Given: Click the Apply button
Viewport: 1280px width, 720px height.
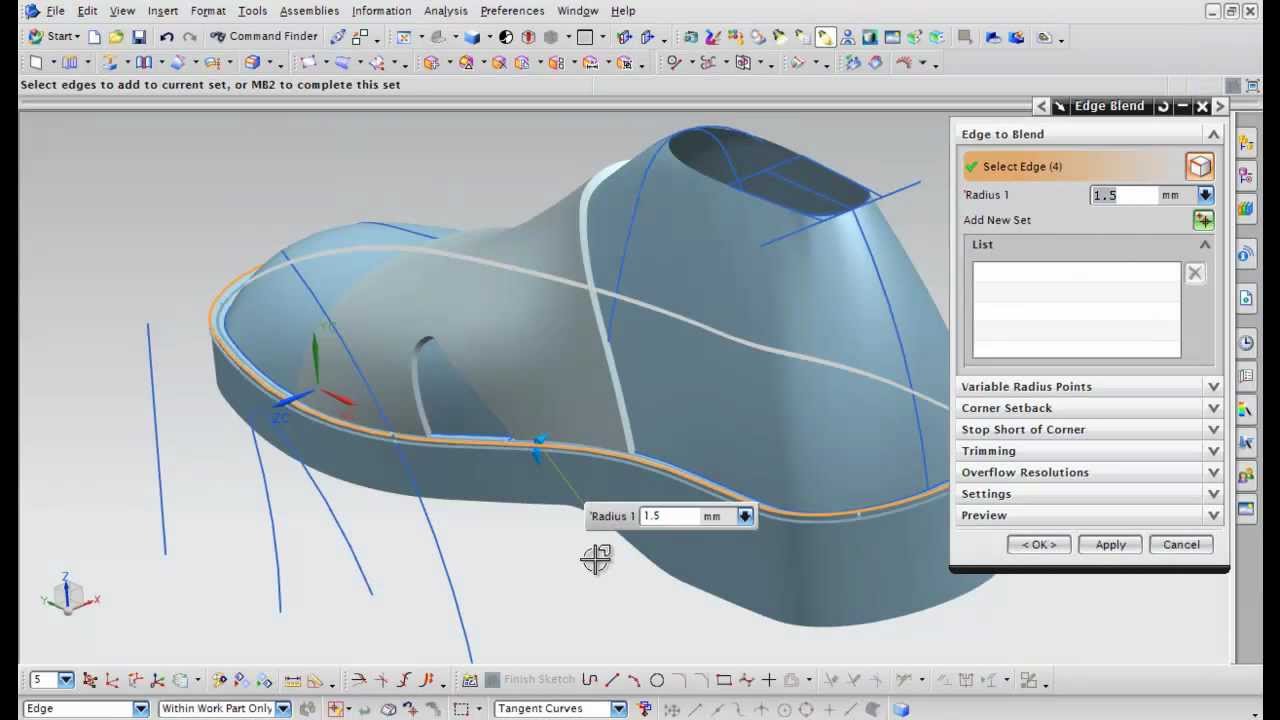Looking at the screenshot, I should [x=1110, y=545].
